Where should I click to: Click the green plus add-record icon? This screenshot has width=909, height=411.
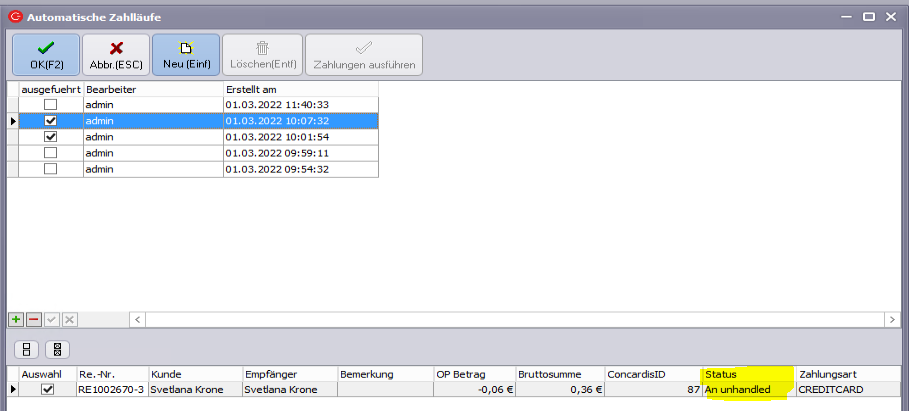pos(16,319)
